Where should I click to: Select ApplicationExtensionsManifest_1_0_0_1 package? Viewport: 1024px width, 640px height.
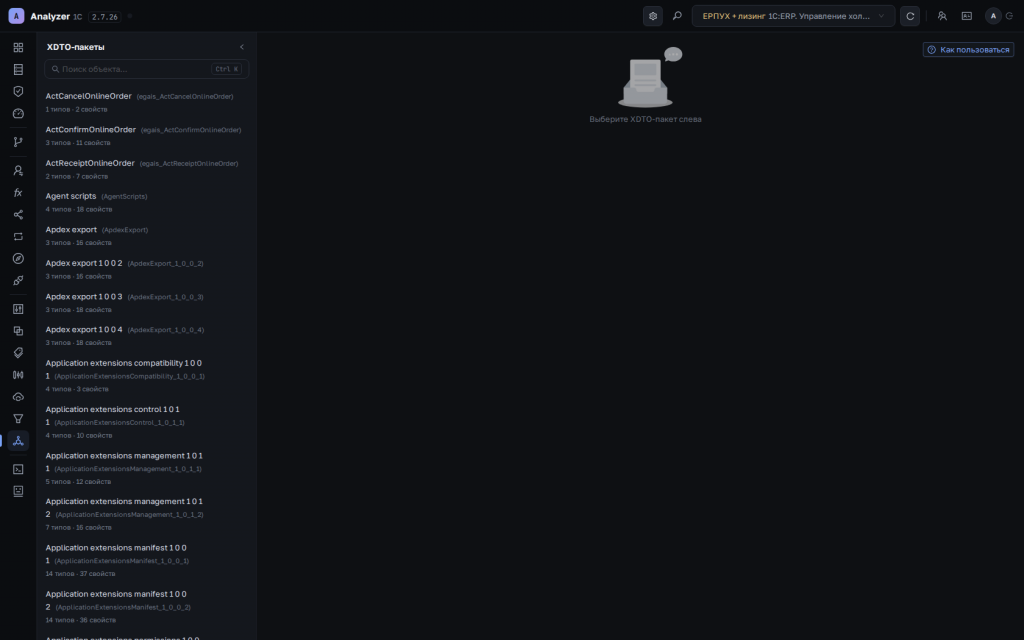(146, 560)
